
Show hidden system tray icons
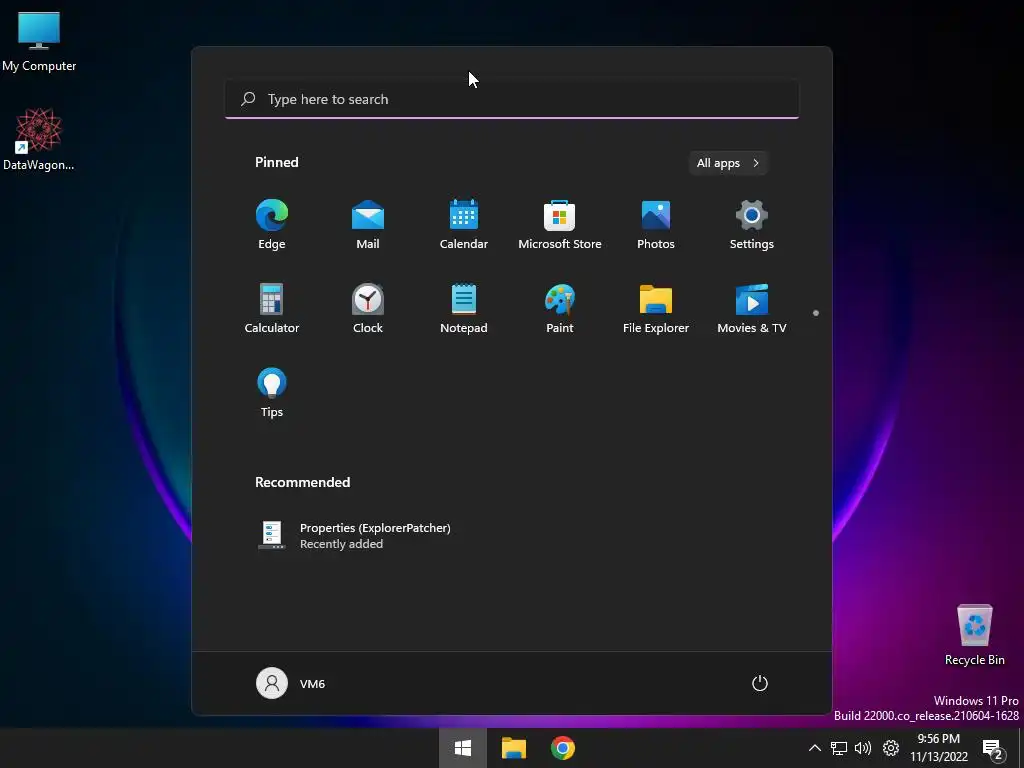(x=814, y=748)
